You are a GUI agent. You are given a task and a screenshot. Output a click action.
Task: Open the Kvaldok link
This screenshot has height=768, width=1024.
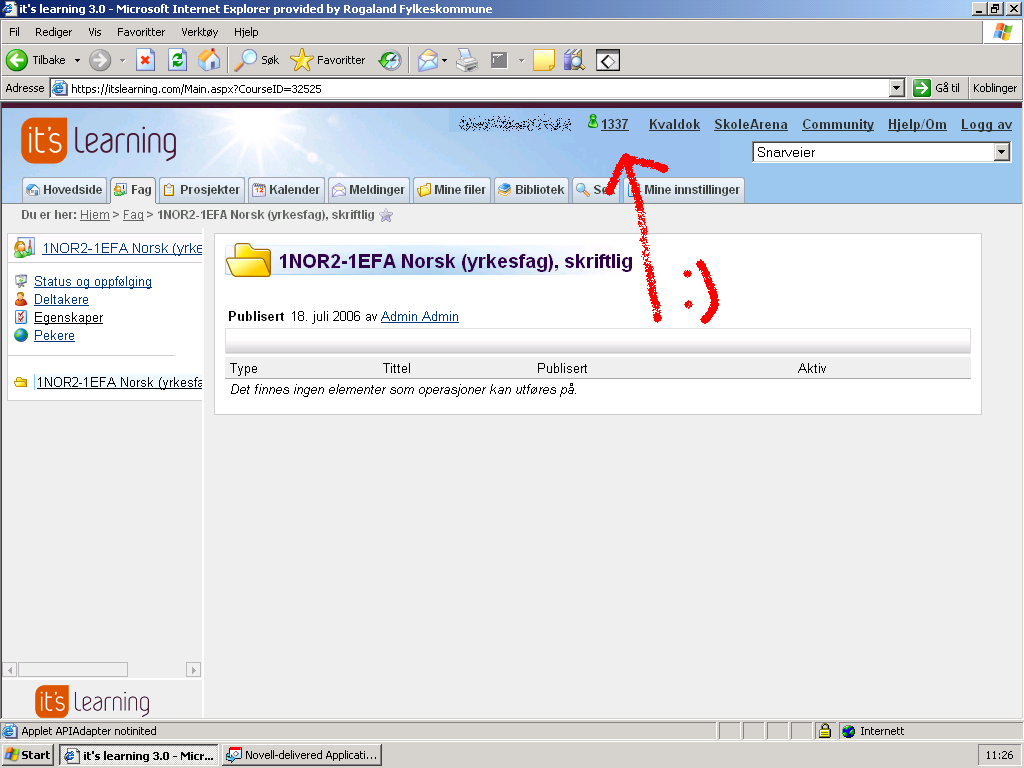click(x=675, y=124)
